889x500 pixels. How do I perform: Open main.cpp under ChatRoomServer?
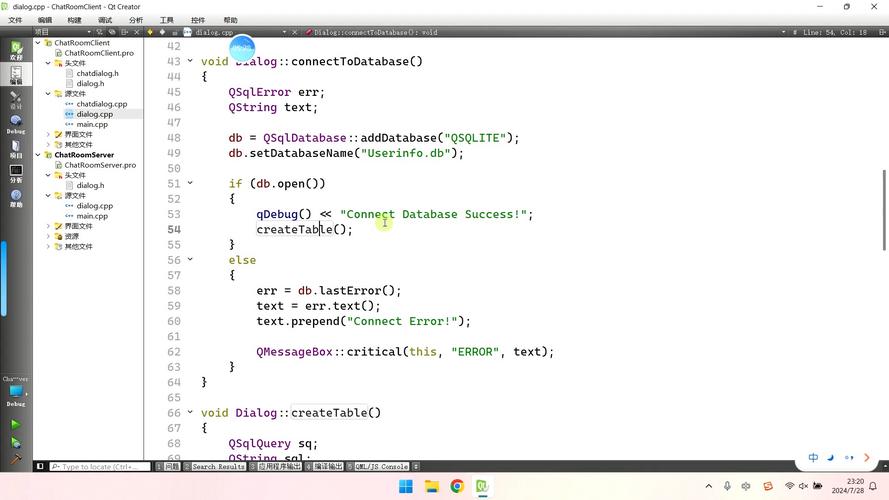click(92, 216)
